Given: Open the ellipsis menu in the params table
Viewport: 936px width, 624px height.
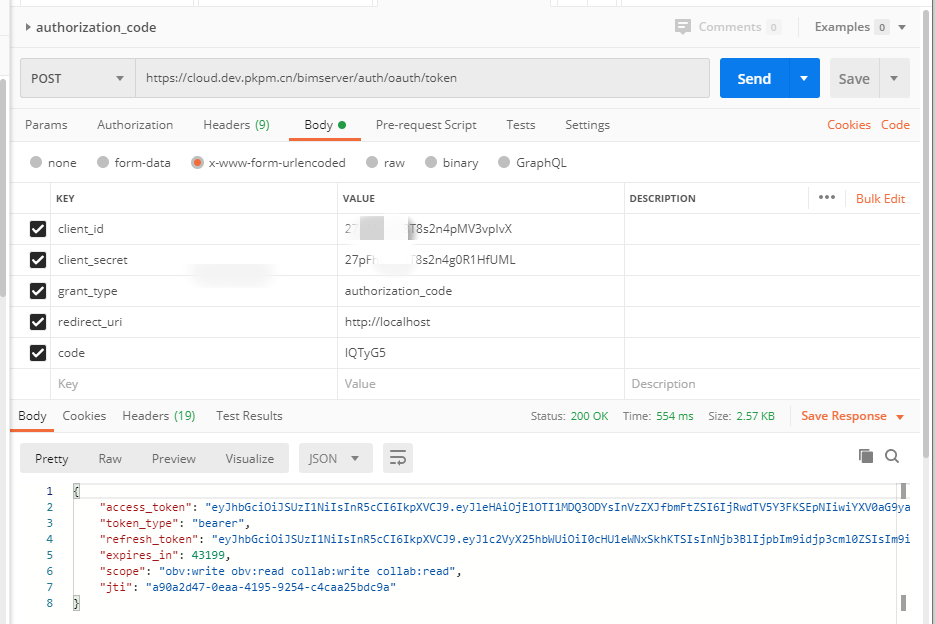Looking at the screenshot, I should [x=826, y=198].
